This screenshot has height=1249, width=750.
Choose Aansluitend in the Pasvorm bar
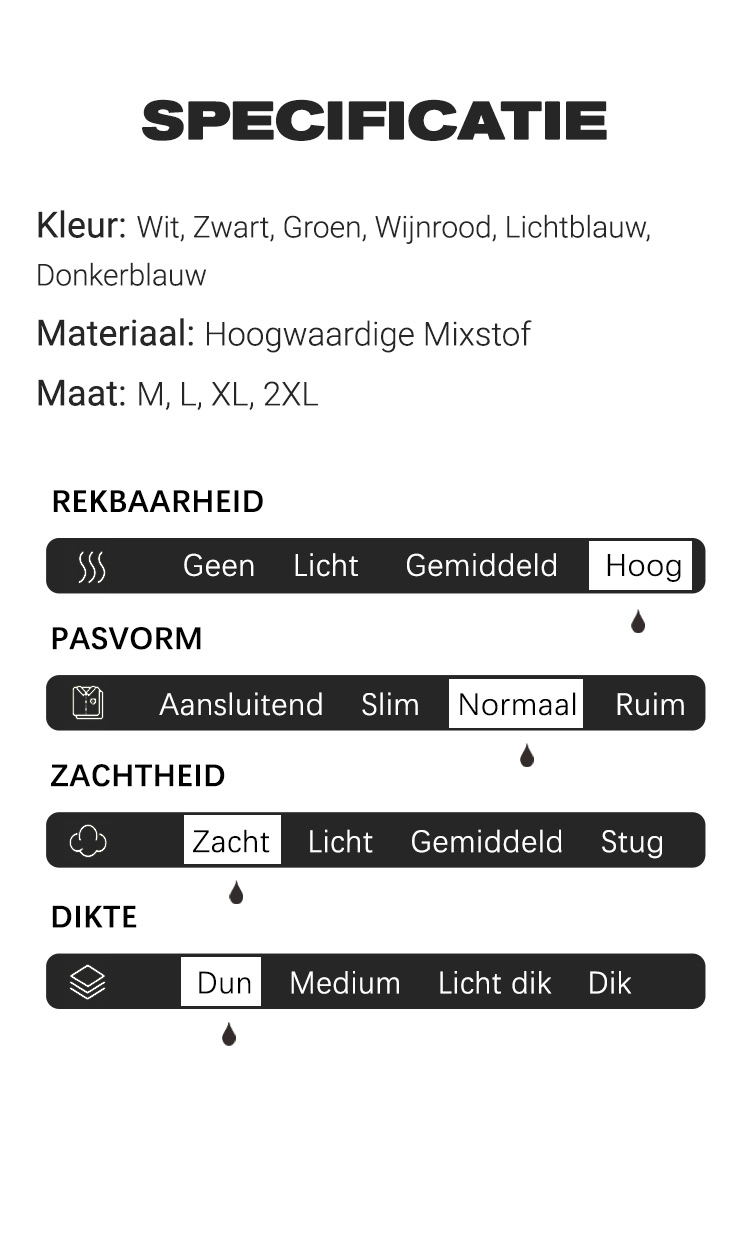pyautogui.click(x=241, y=704)
